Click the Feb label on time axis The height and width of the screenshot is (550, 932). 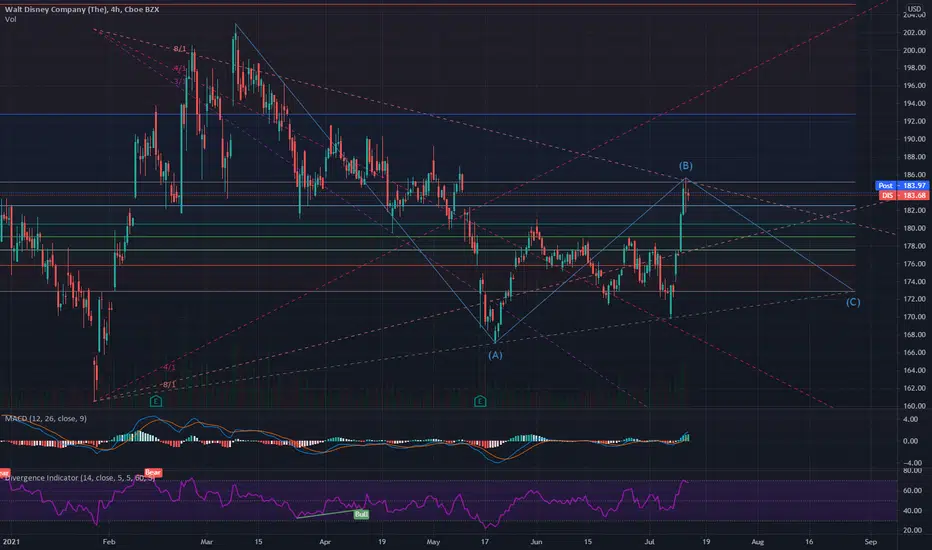tap(108, 542)
